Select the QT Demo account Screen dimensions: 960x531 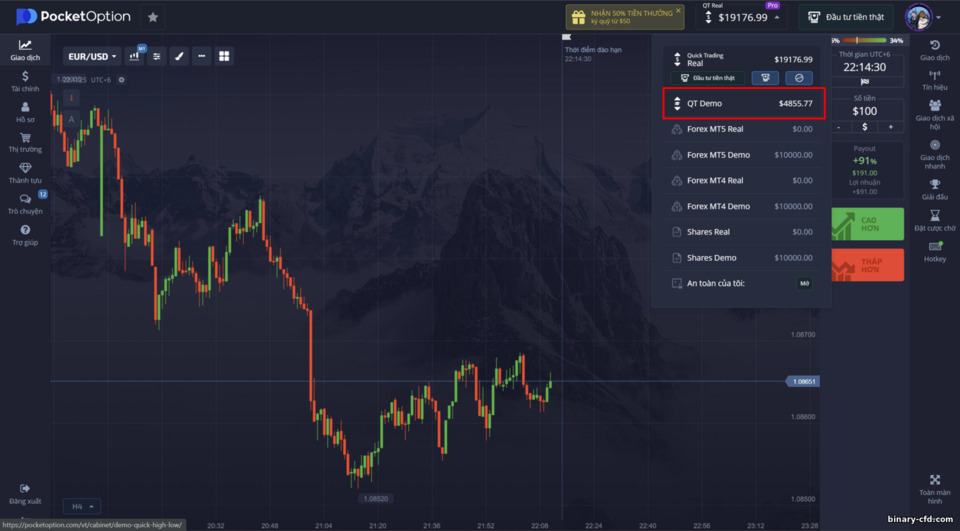(744, 104)
